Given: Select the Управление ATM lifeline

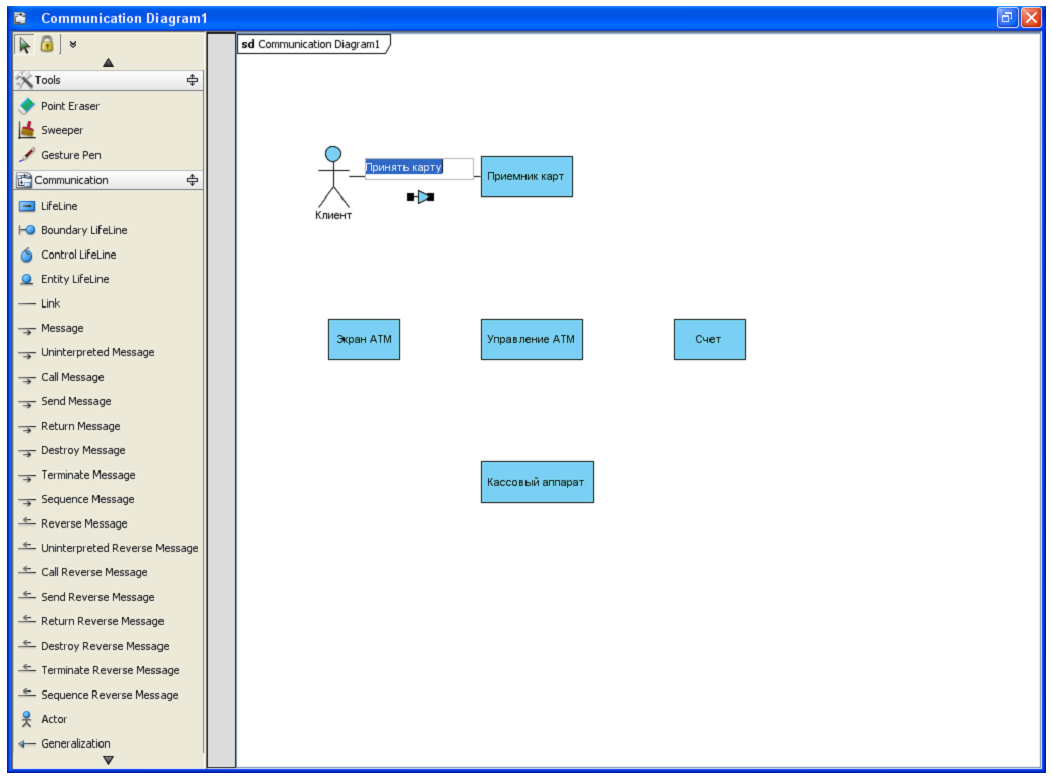Looking at the screenshot, I should (531, 339).
